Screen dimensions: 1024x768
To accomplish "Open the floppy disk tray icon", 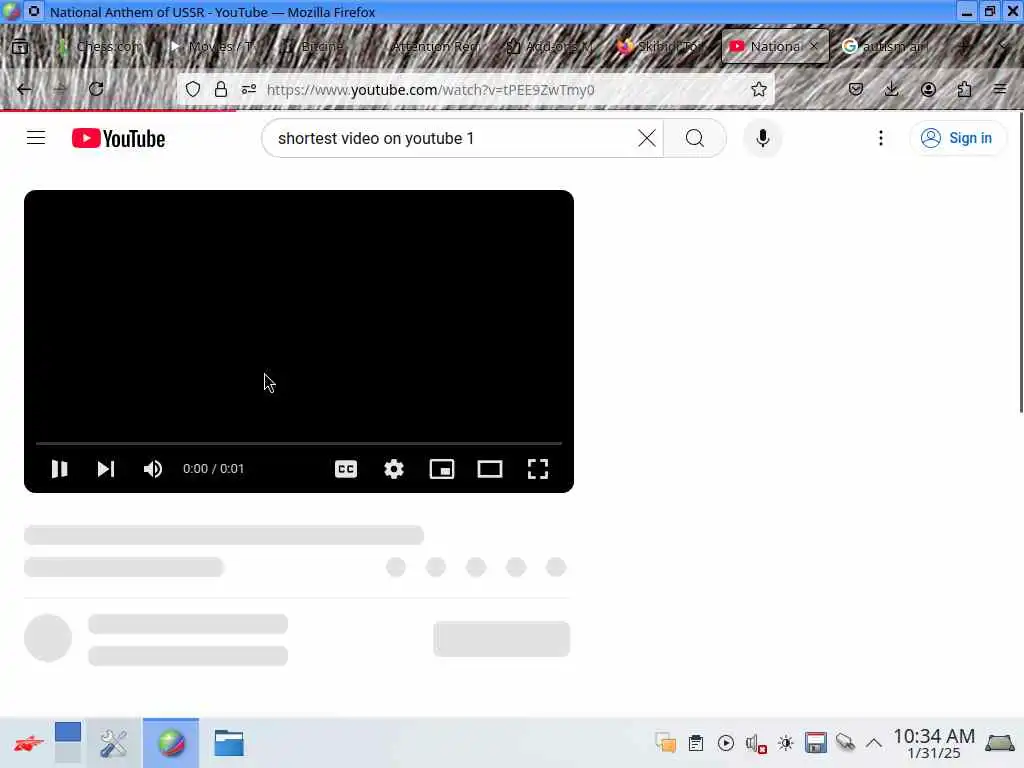I will [816, 743].
